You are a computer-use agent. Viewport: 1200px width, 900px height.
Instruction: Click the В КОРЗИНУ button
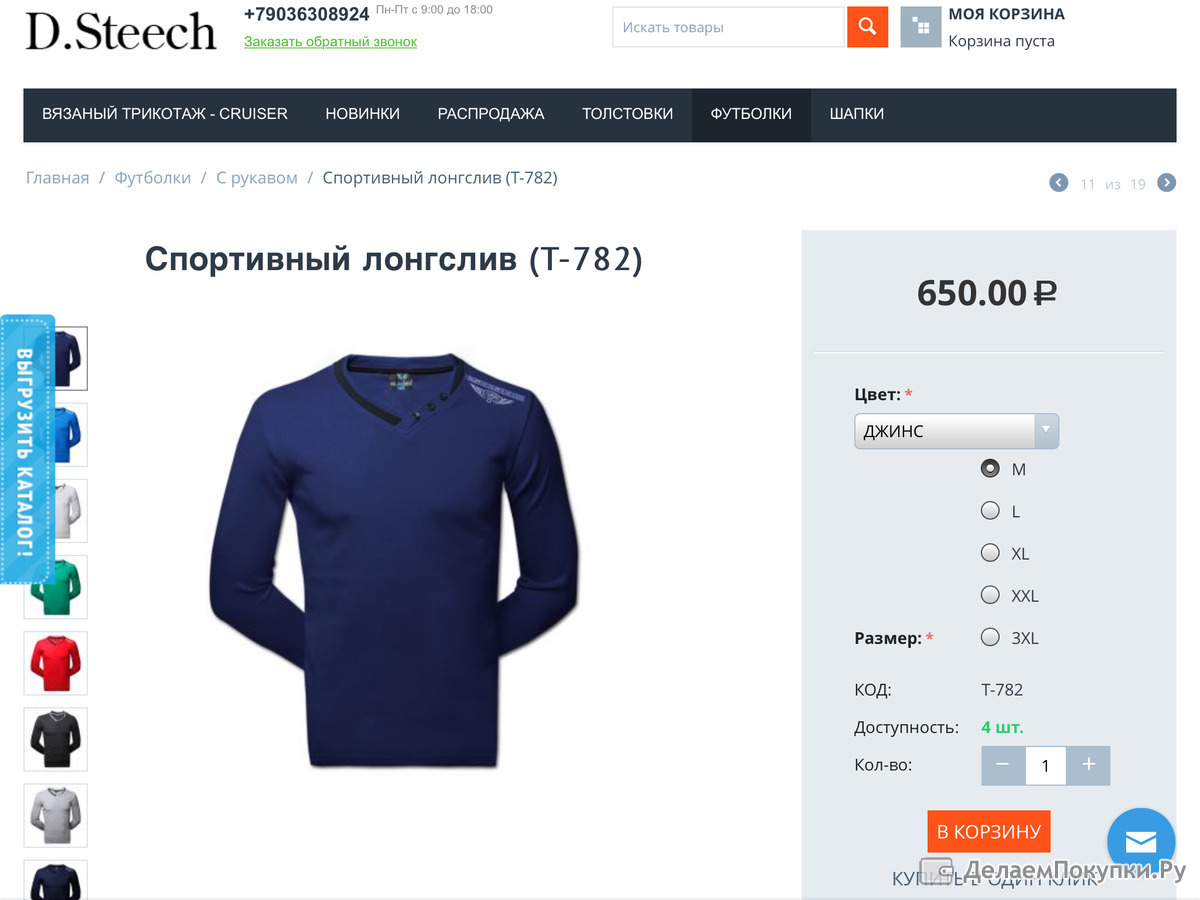989,831
